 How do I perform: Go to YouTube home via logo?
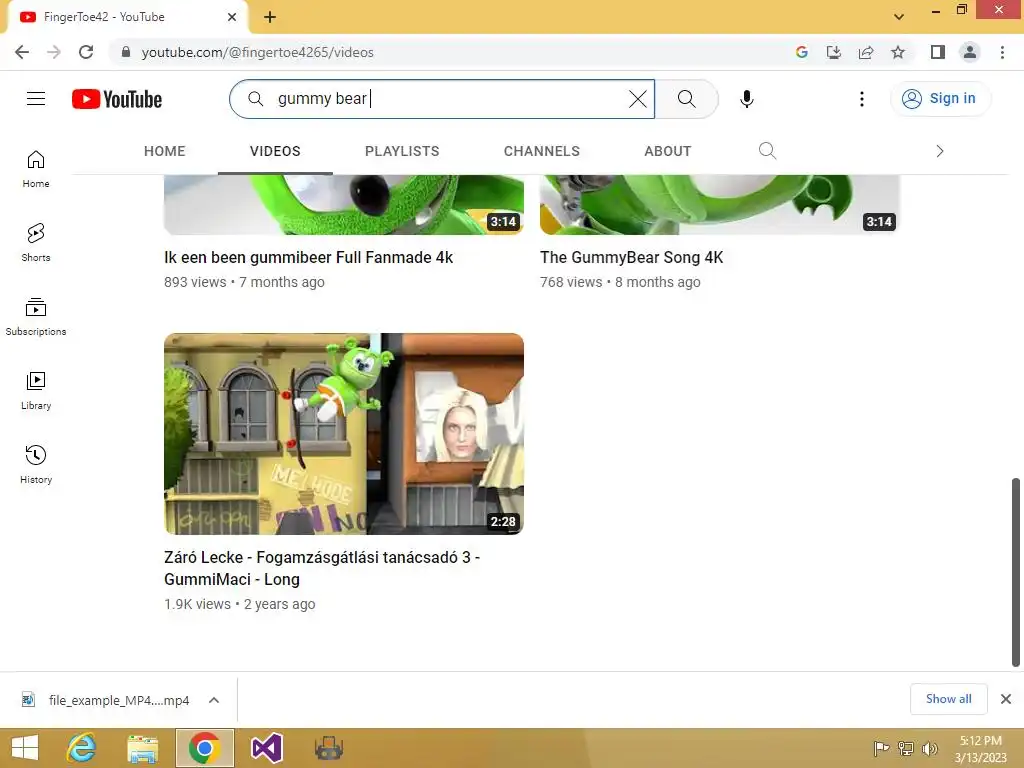[x=117, y=99]
